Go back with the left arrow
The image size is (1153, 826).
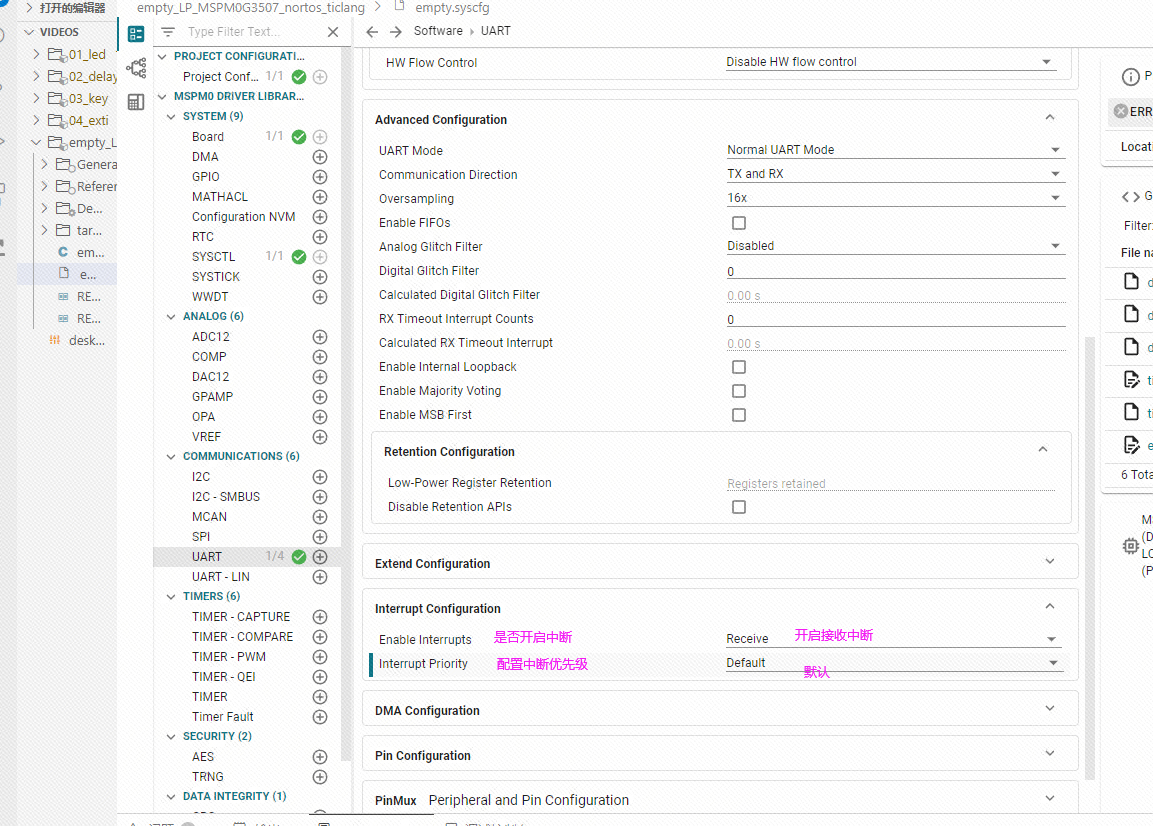coord(372,32)
